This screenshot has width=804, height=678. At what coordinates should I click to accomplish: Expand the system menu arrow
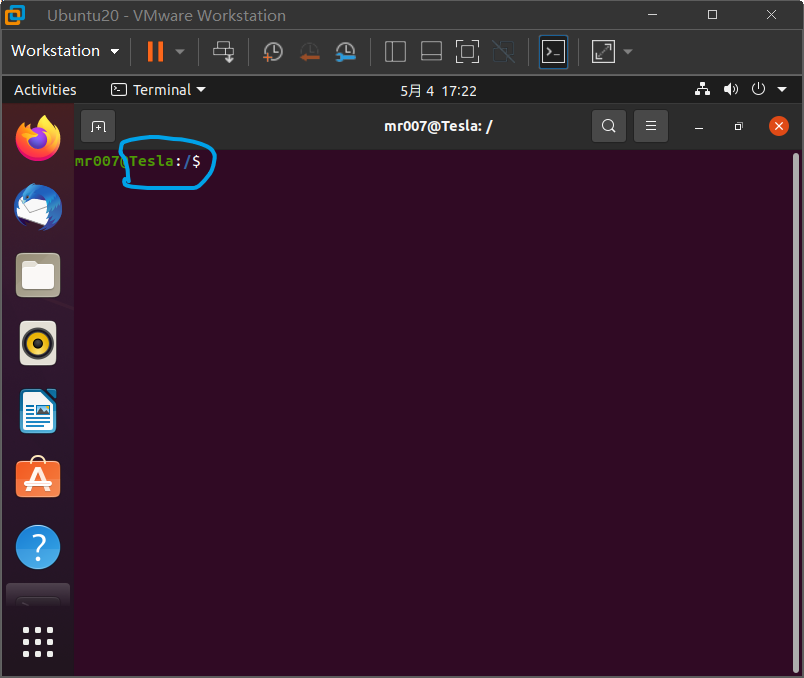coord(782,89)
